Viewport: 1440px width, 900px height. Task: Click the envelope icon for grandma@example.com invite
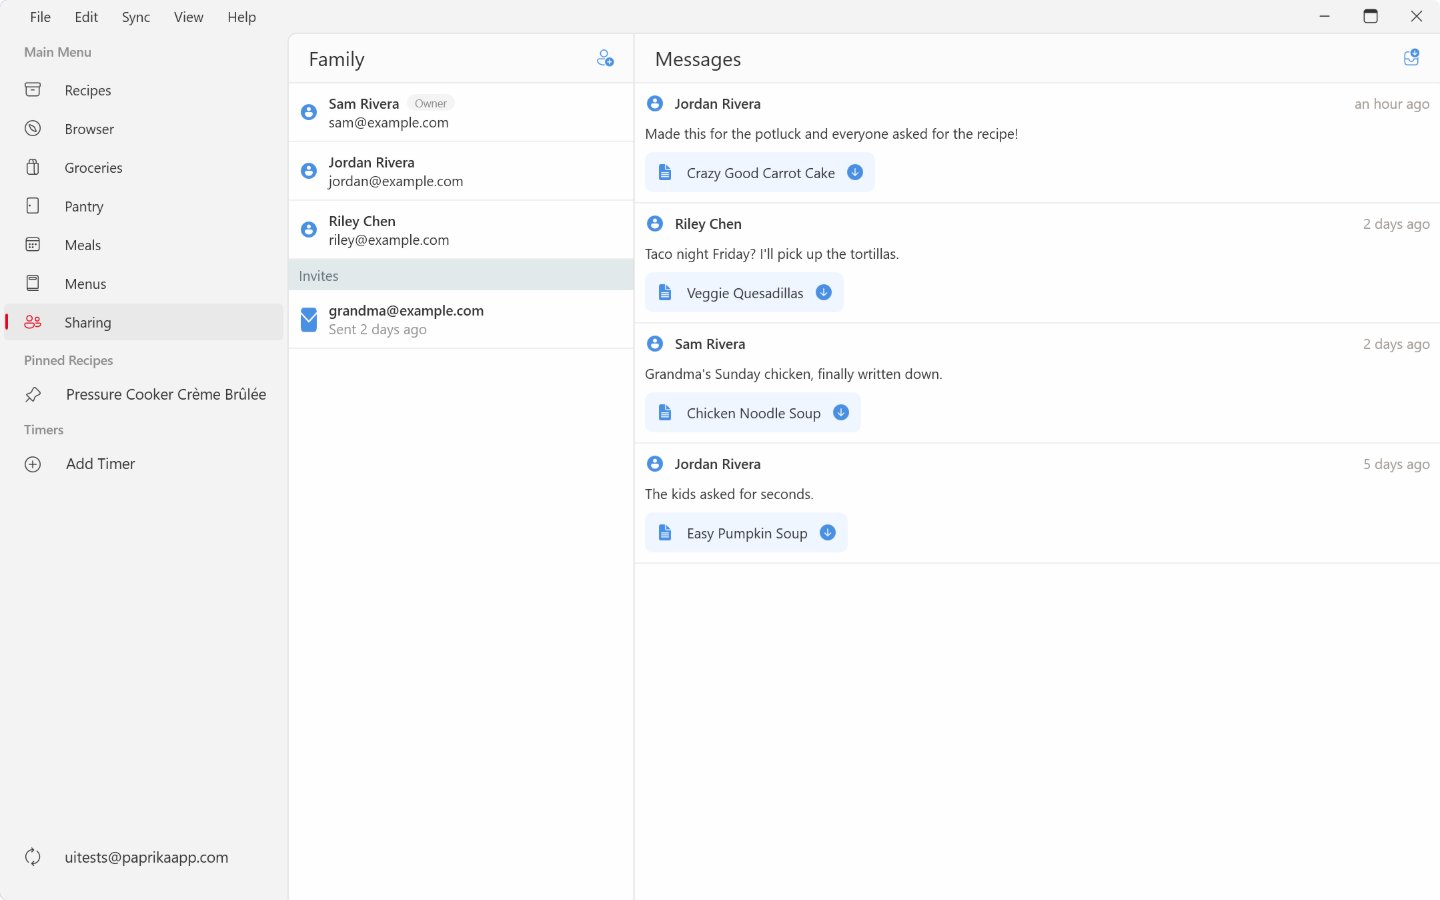click(x=309, y=319)
